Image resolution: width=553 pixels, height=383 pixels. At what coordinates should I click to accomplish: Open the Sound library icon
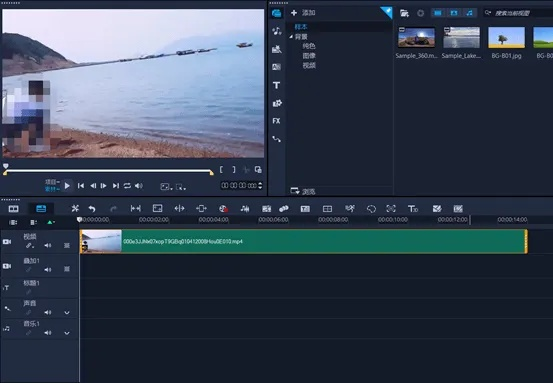[x=277, y=31]
